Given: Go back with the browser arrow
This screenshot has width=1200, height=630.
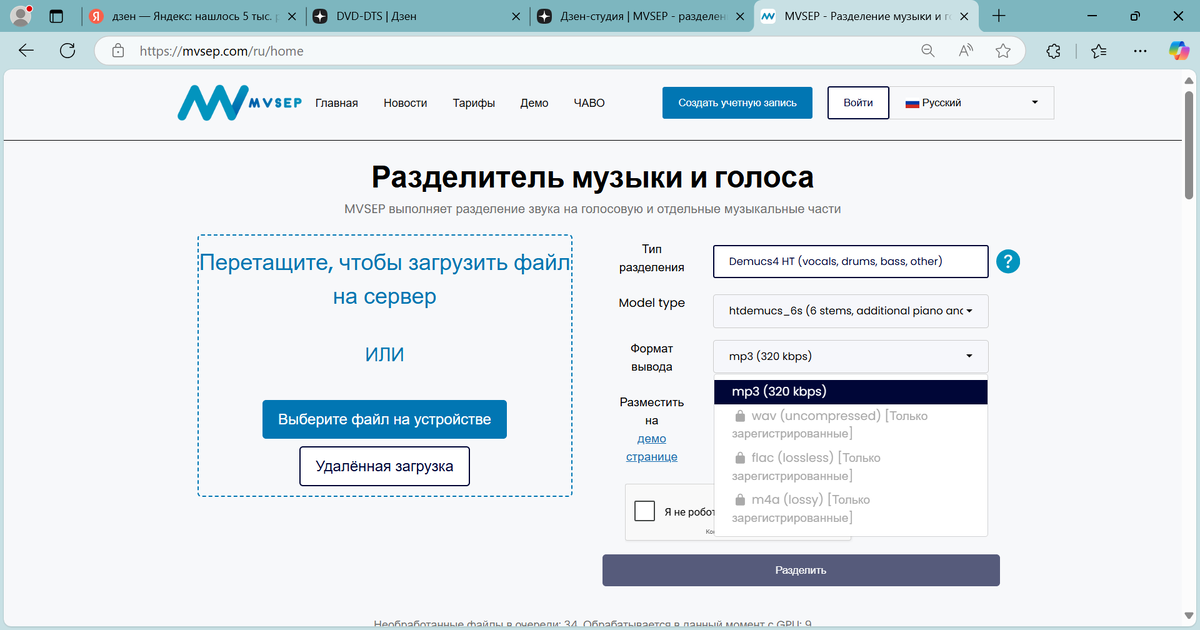Looking at the screenshot, I should [27, 50].
